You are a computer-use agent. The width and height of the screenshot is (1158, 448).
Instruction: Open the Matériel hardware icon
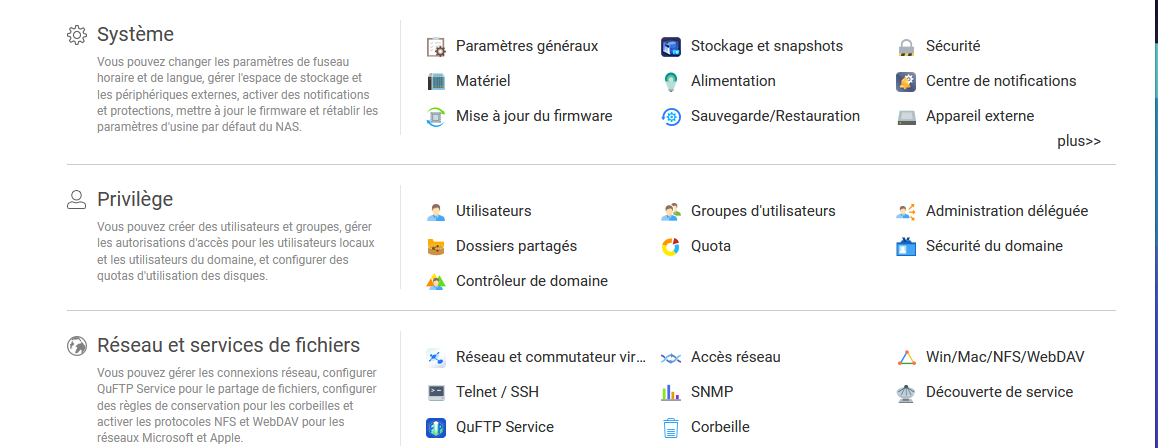tap(436, 81)
